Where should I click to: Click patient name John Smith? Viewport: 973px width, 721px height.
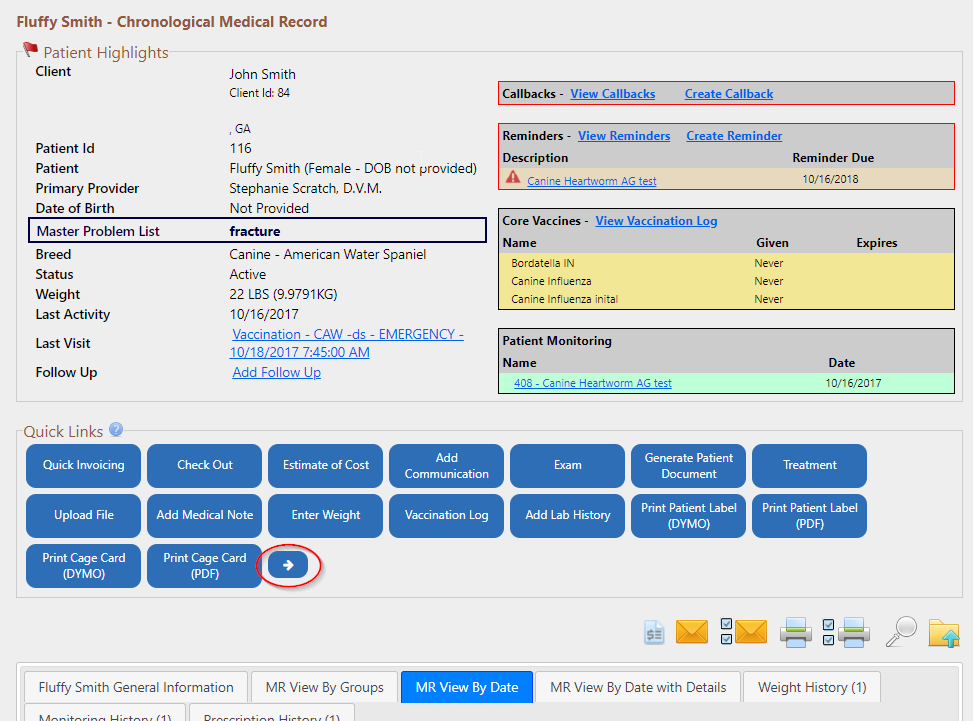tap(262, 74)
